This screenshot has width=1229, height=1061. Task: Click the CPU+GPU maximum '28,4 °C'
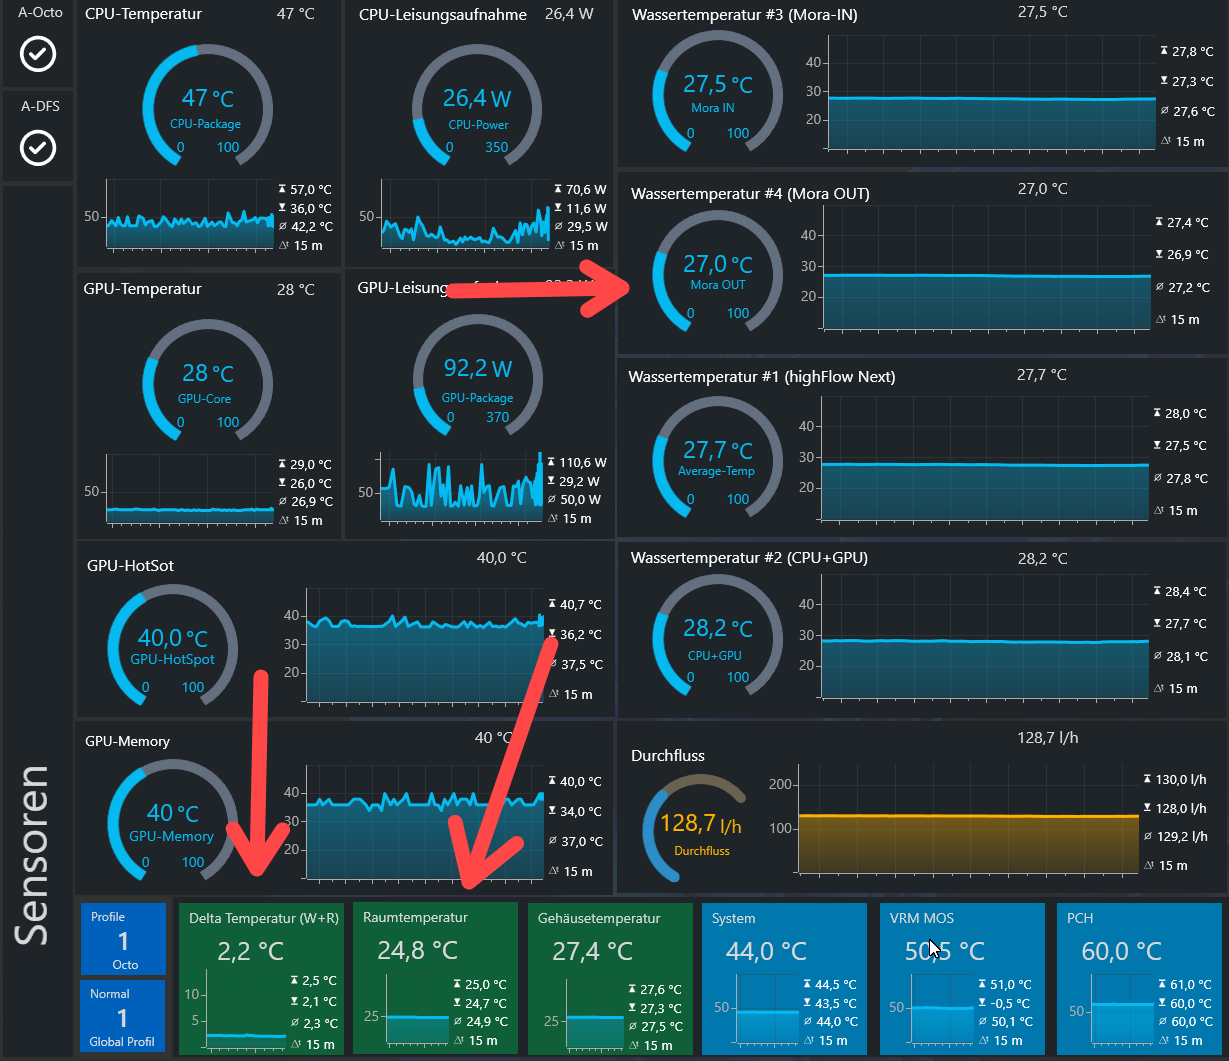[1187, 592]
